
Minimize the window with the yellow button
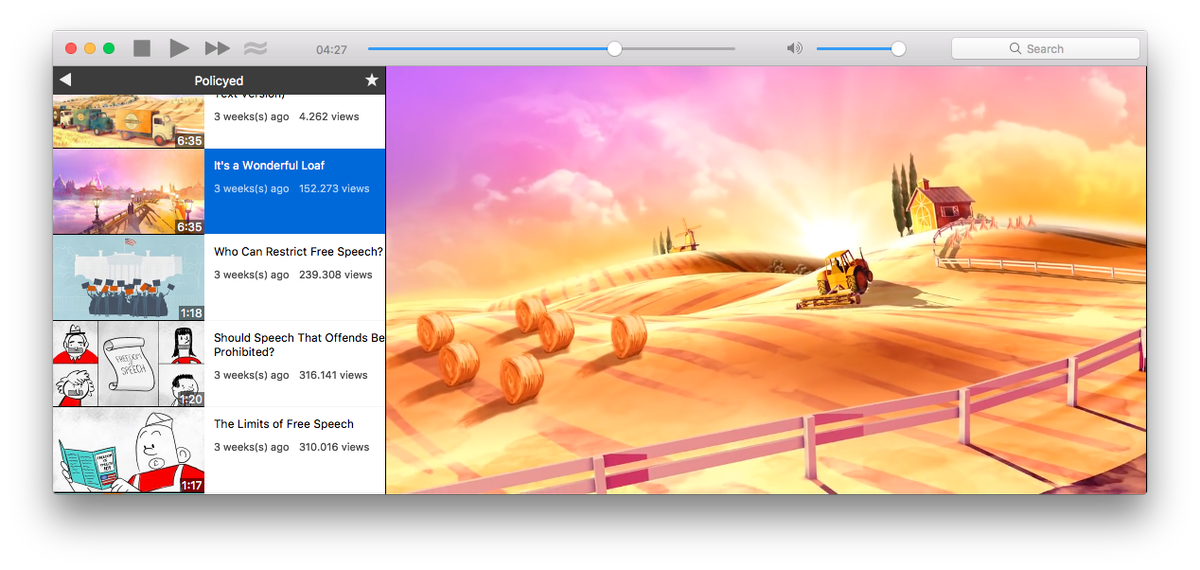pos(90,48)
